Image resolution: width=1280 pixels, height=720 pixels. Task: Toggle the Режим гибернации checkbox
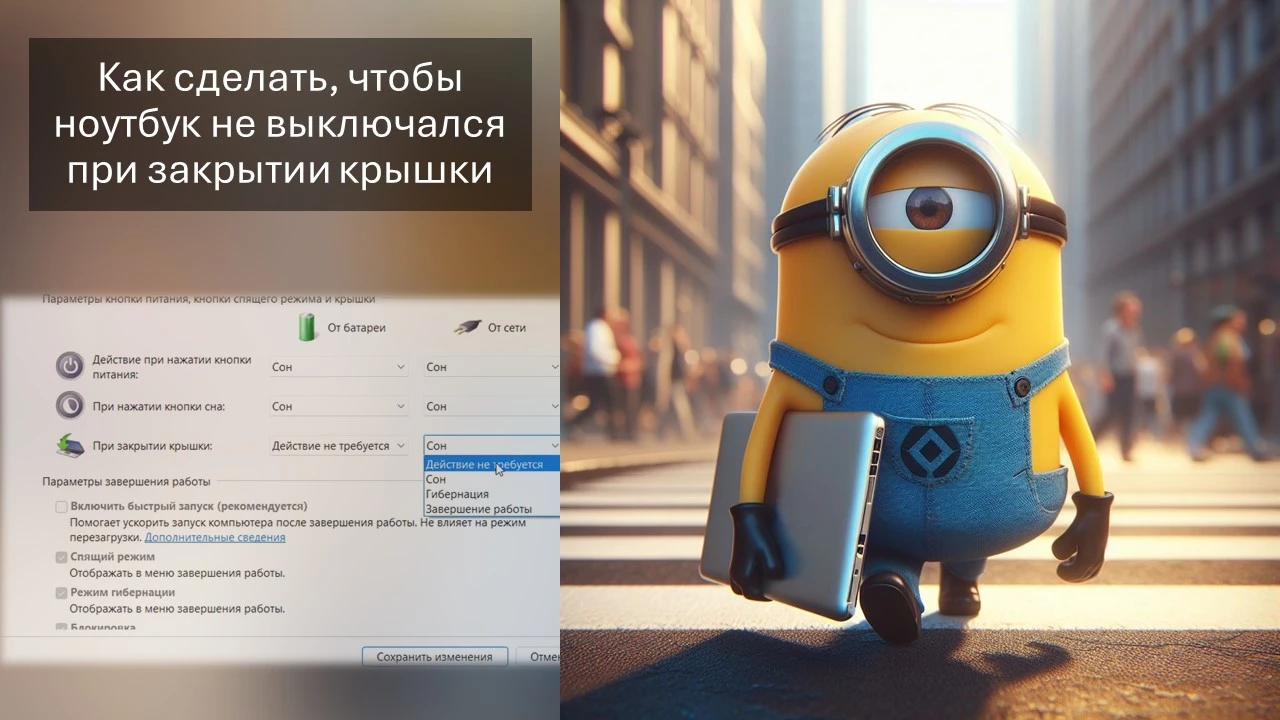(x=62, y=593)
